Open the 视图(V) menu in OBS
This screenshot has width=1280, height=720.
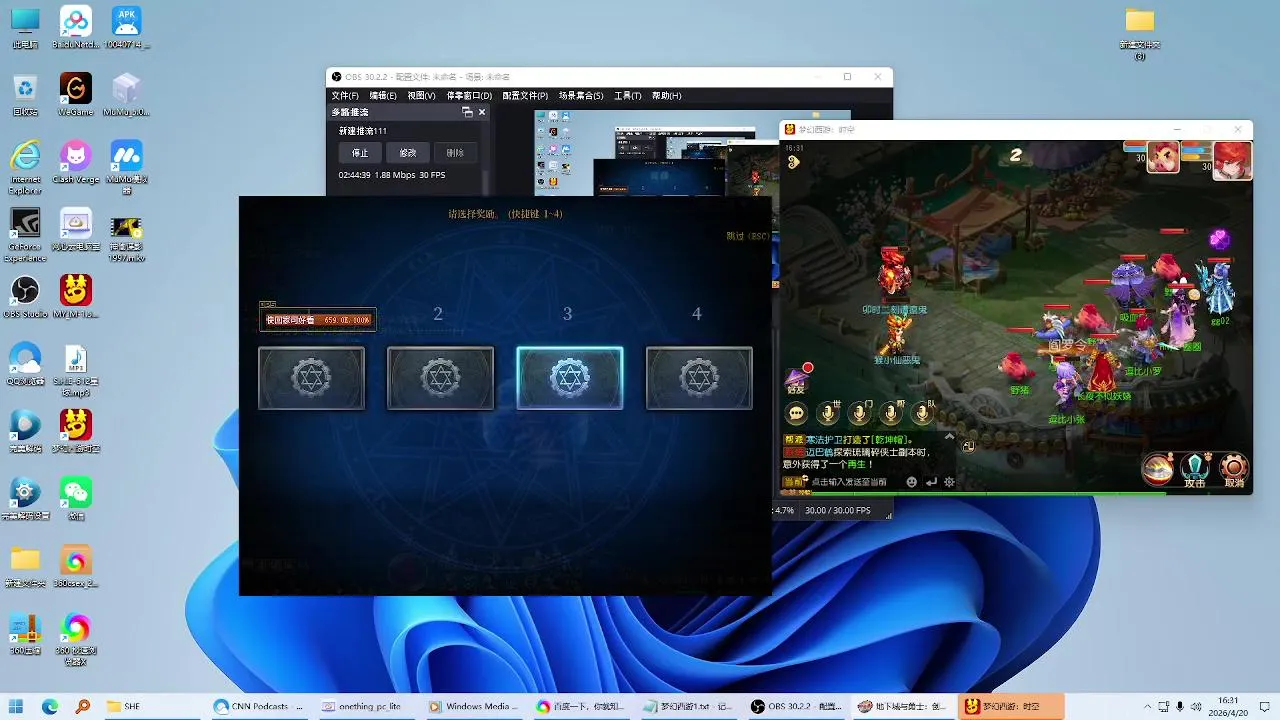pos(421,96)
